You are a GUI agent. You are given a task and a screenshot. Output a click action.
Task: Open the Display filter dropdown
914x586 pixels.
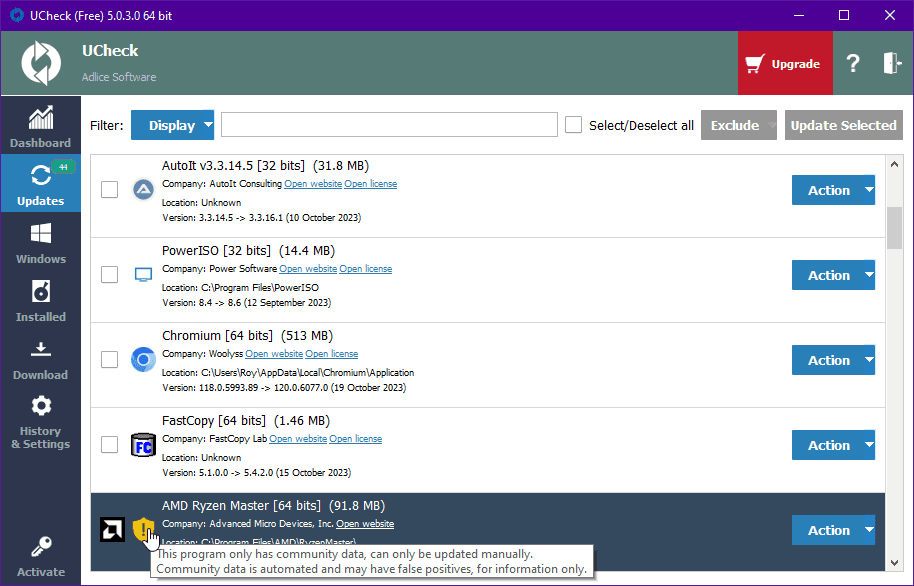click(172, 125)
